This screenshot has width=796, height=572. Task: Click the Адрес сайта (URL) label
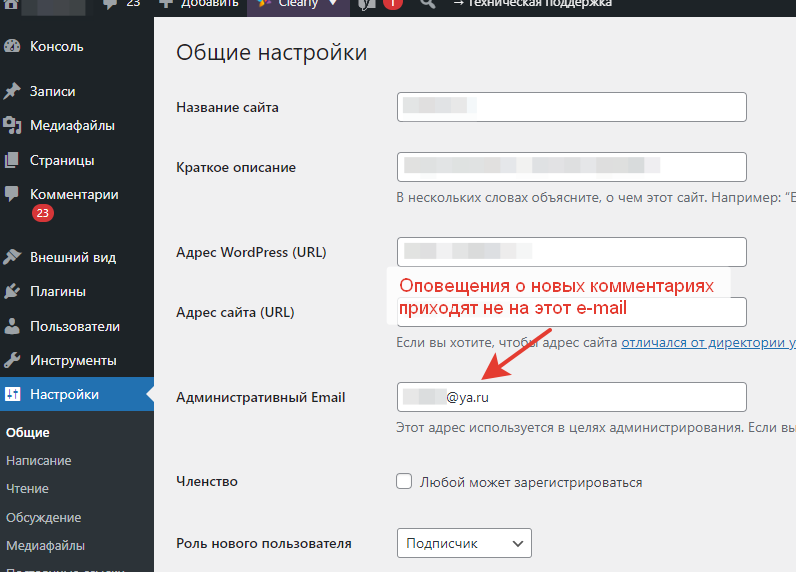coord(236,312)
